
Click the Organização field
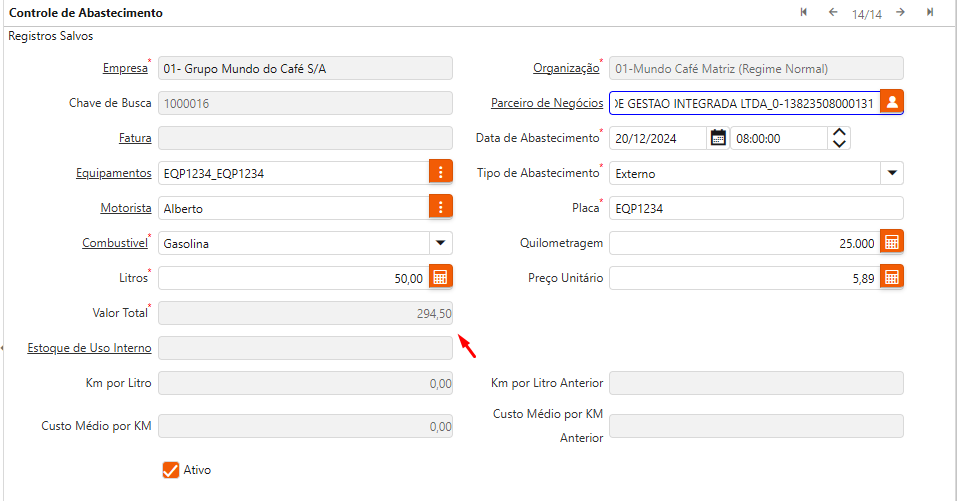pyautogui.click(x=756, y=68)
